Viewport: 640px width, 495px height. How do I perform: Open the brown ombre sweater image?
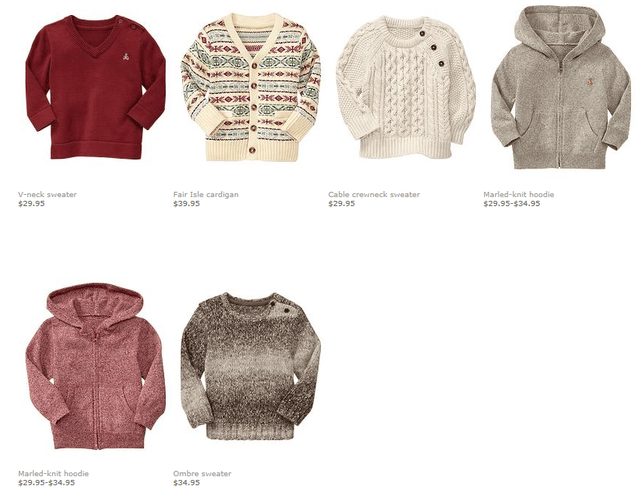click(251, 366)
